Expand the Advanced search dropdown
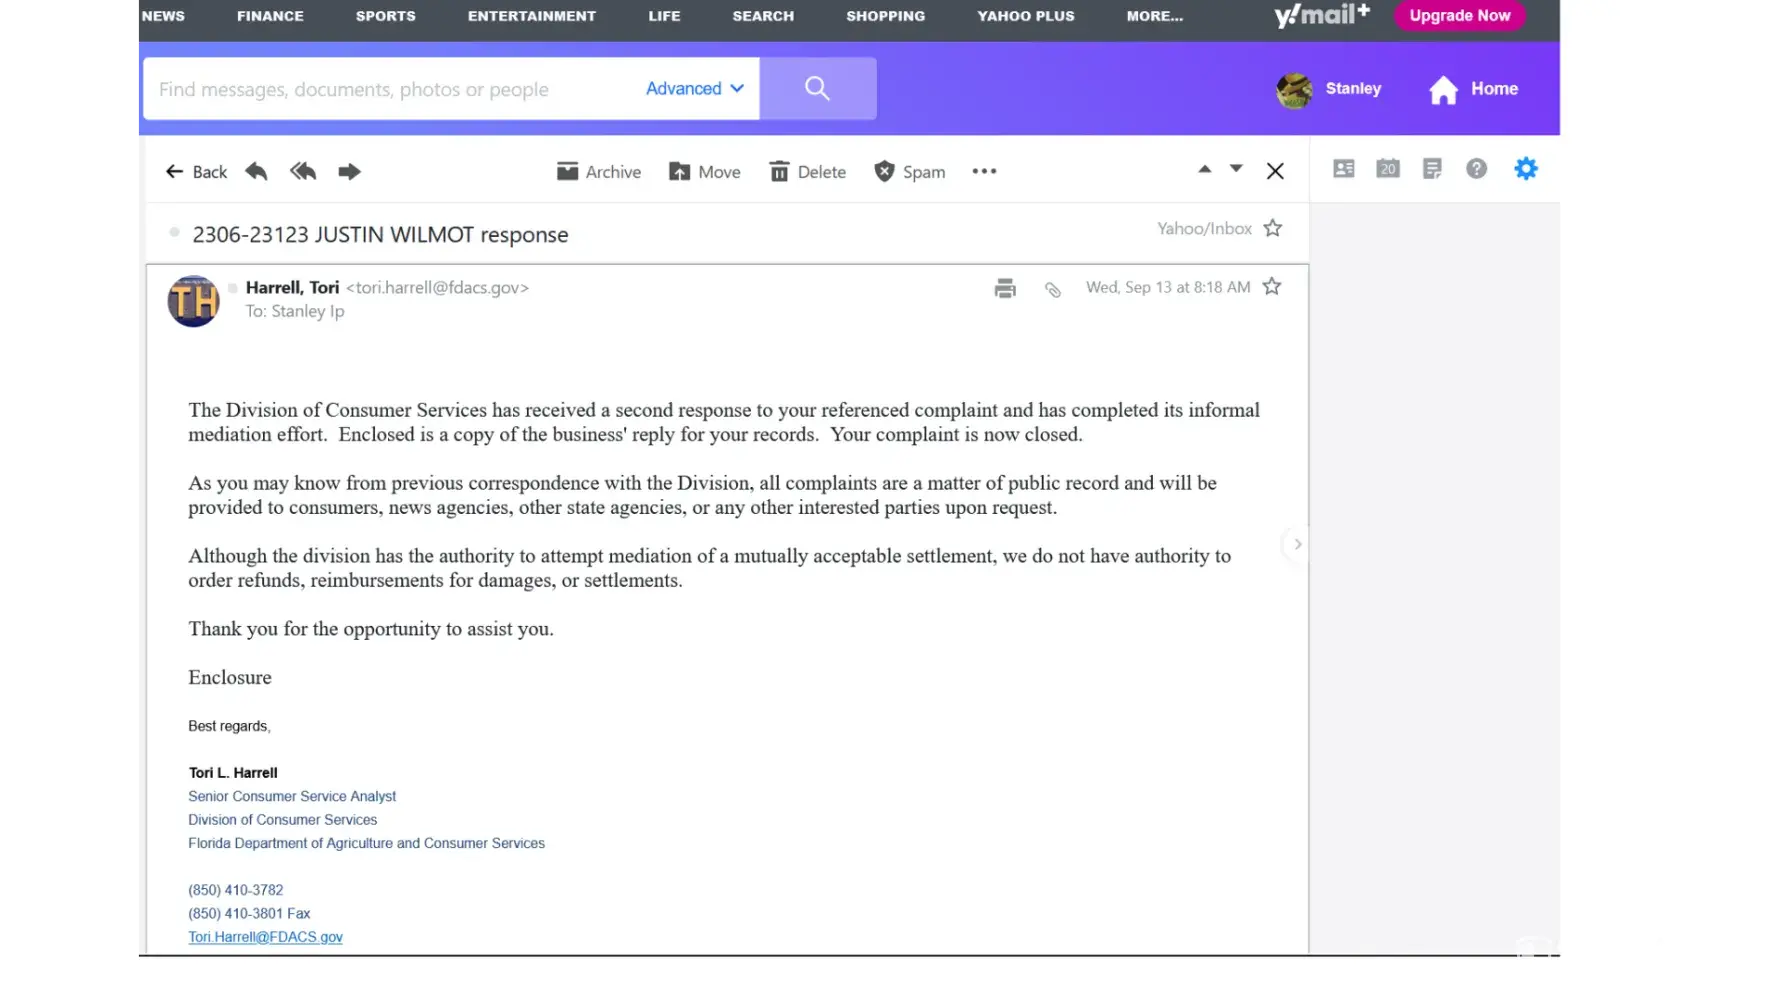The width and height of the screenshot is (1778, 1000). (x=695, y=89)
